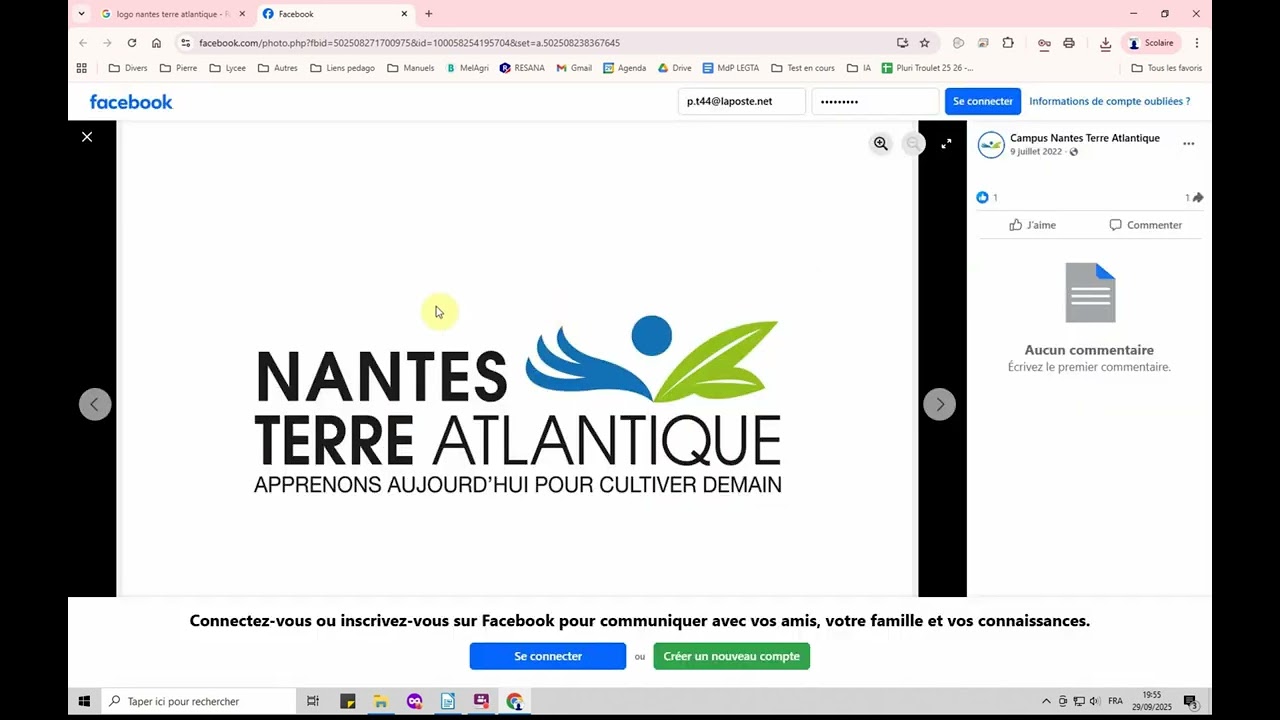Open the apps grid in bookmarks bar
1280x720 pixels.
click(x=82, y=68)
